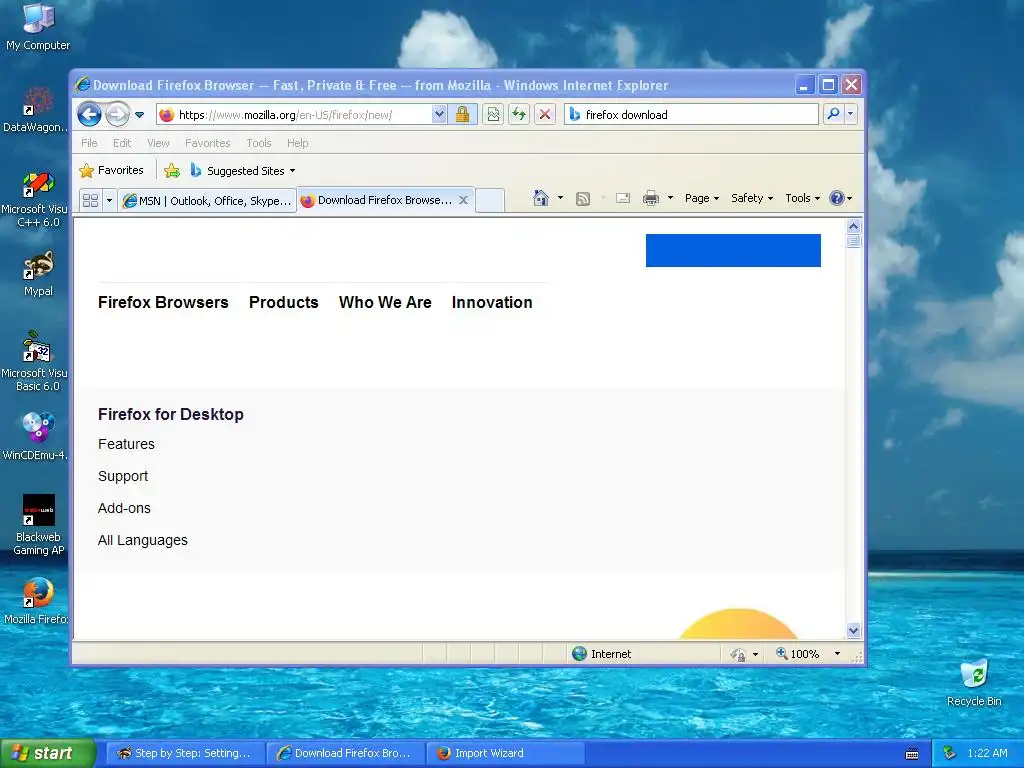Open the Page command menu
The image size is (1024, 768).
tap(701, 198)
